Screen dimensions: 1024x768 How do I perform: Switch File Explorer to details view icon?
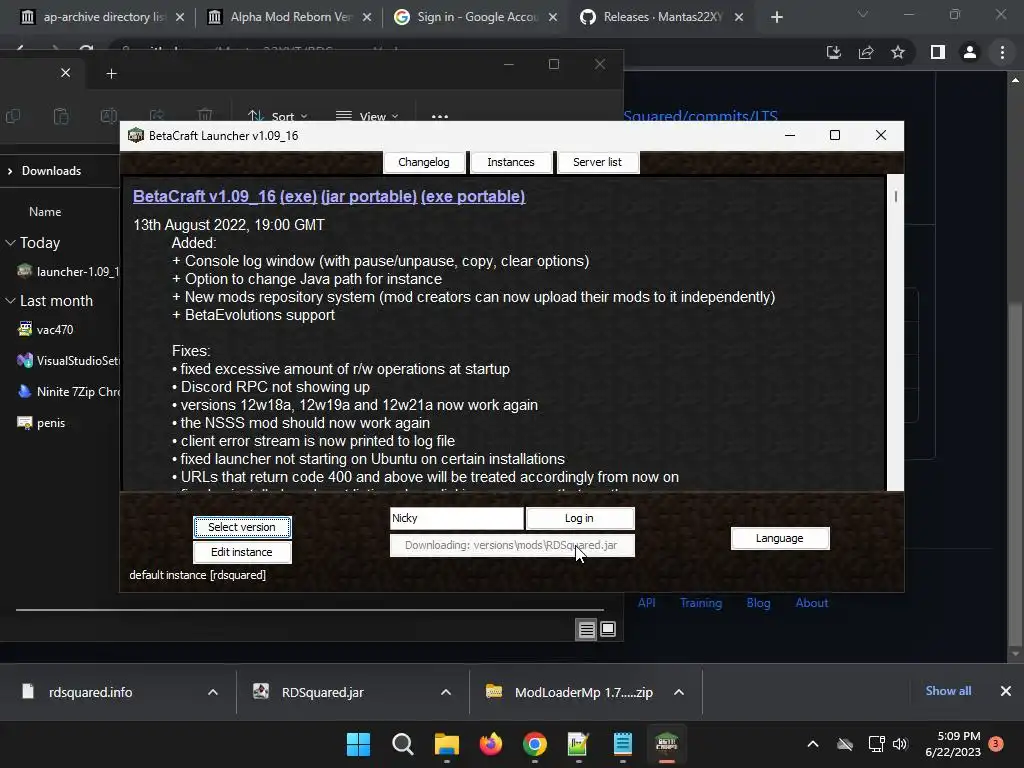(x=586, y=629)
